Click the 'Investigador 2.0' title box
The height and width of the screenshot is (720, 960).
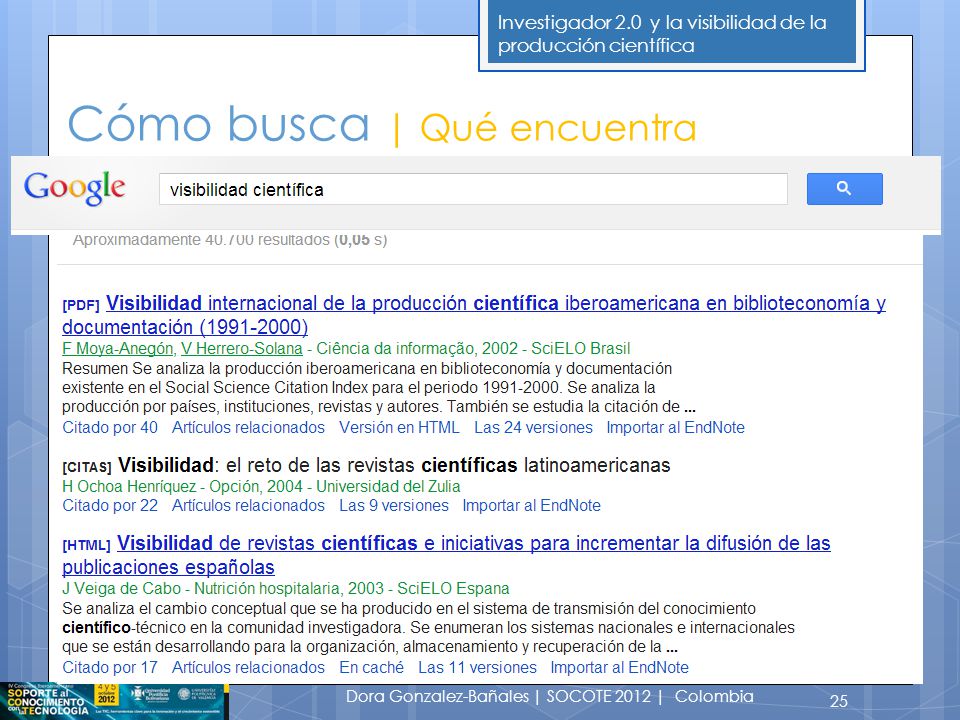point(672,34)
